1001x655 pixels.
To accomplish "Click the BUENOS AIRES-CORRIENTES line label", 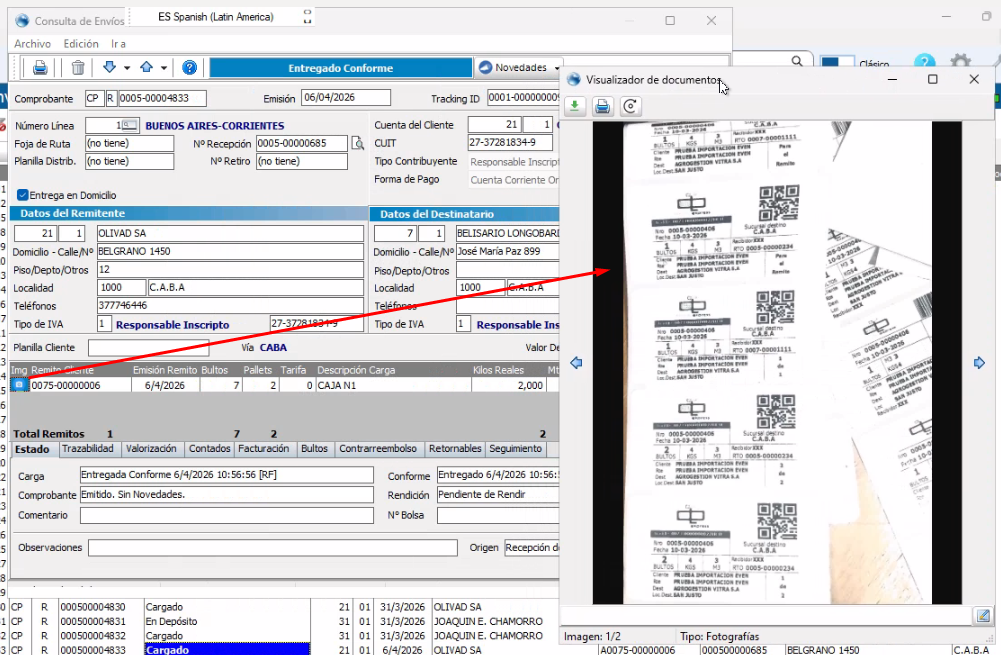I will coord(214,126).
